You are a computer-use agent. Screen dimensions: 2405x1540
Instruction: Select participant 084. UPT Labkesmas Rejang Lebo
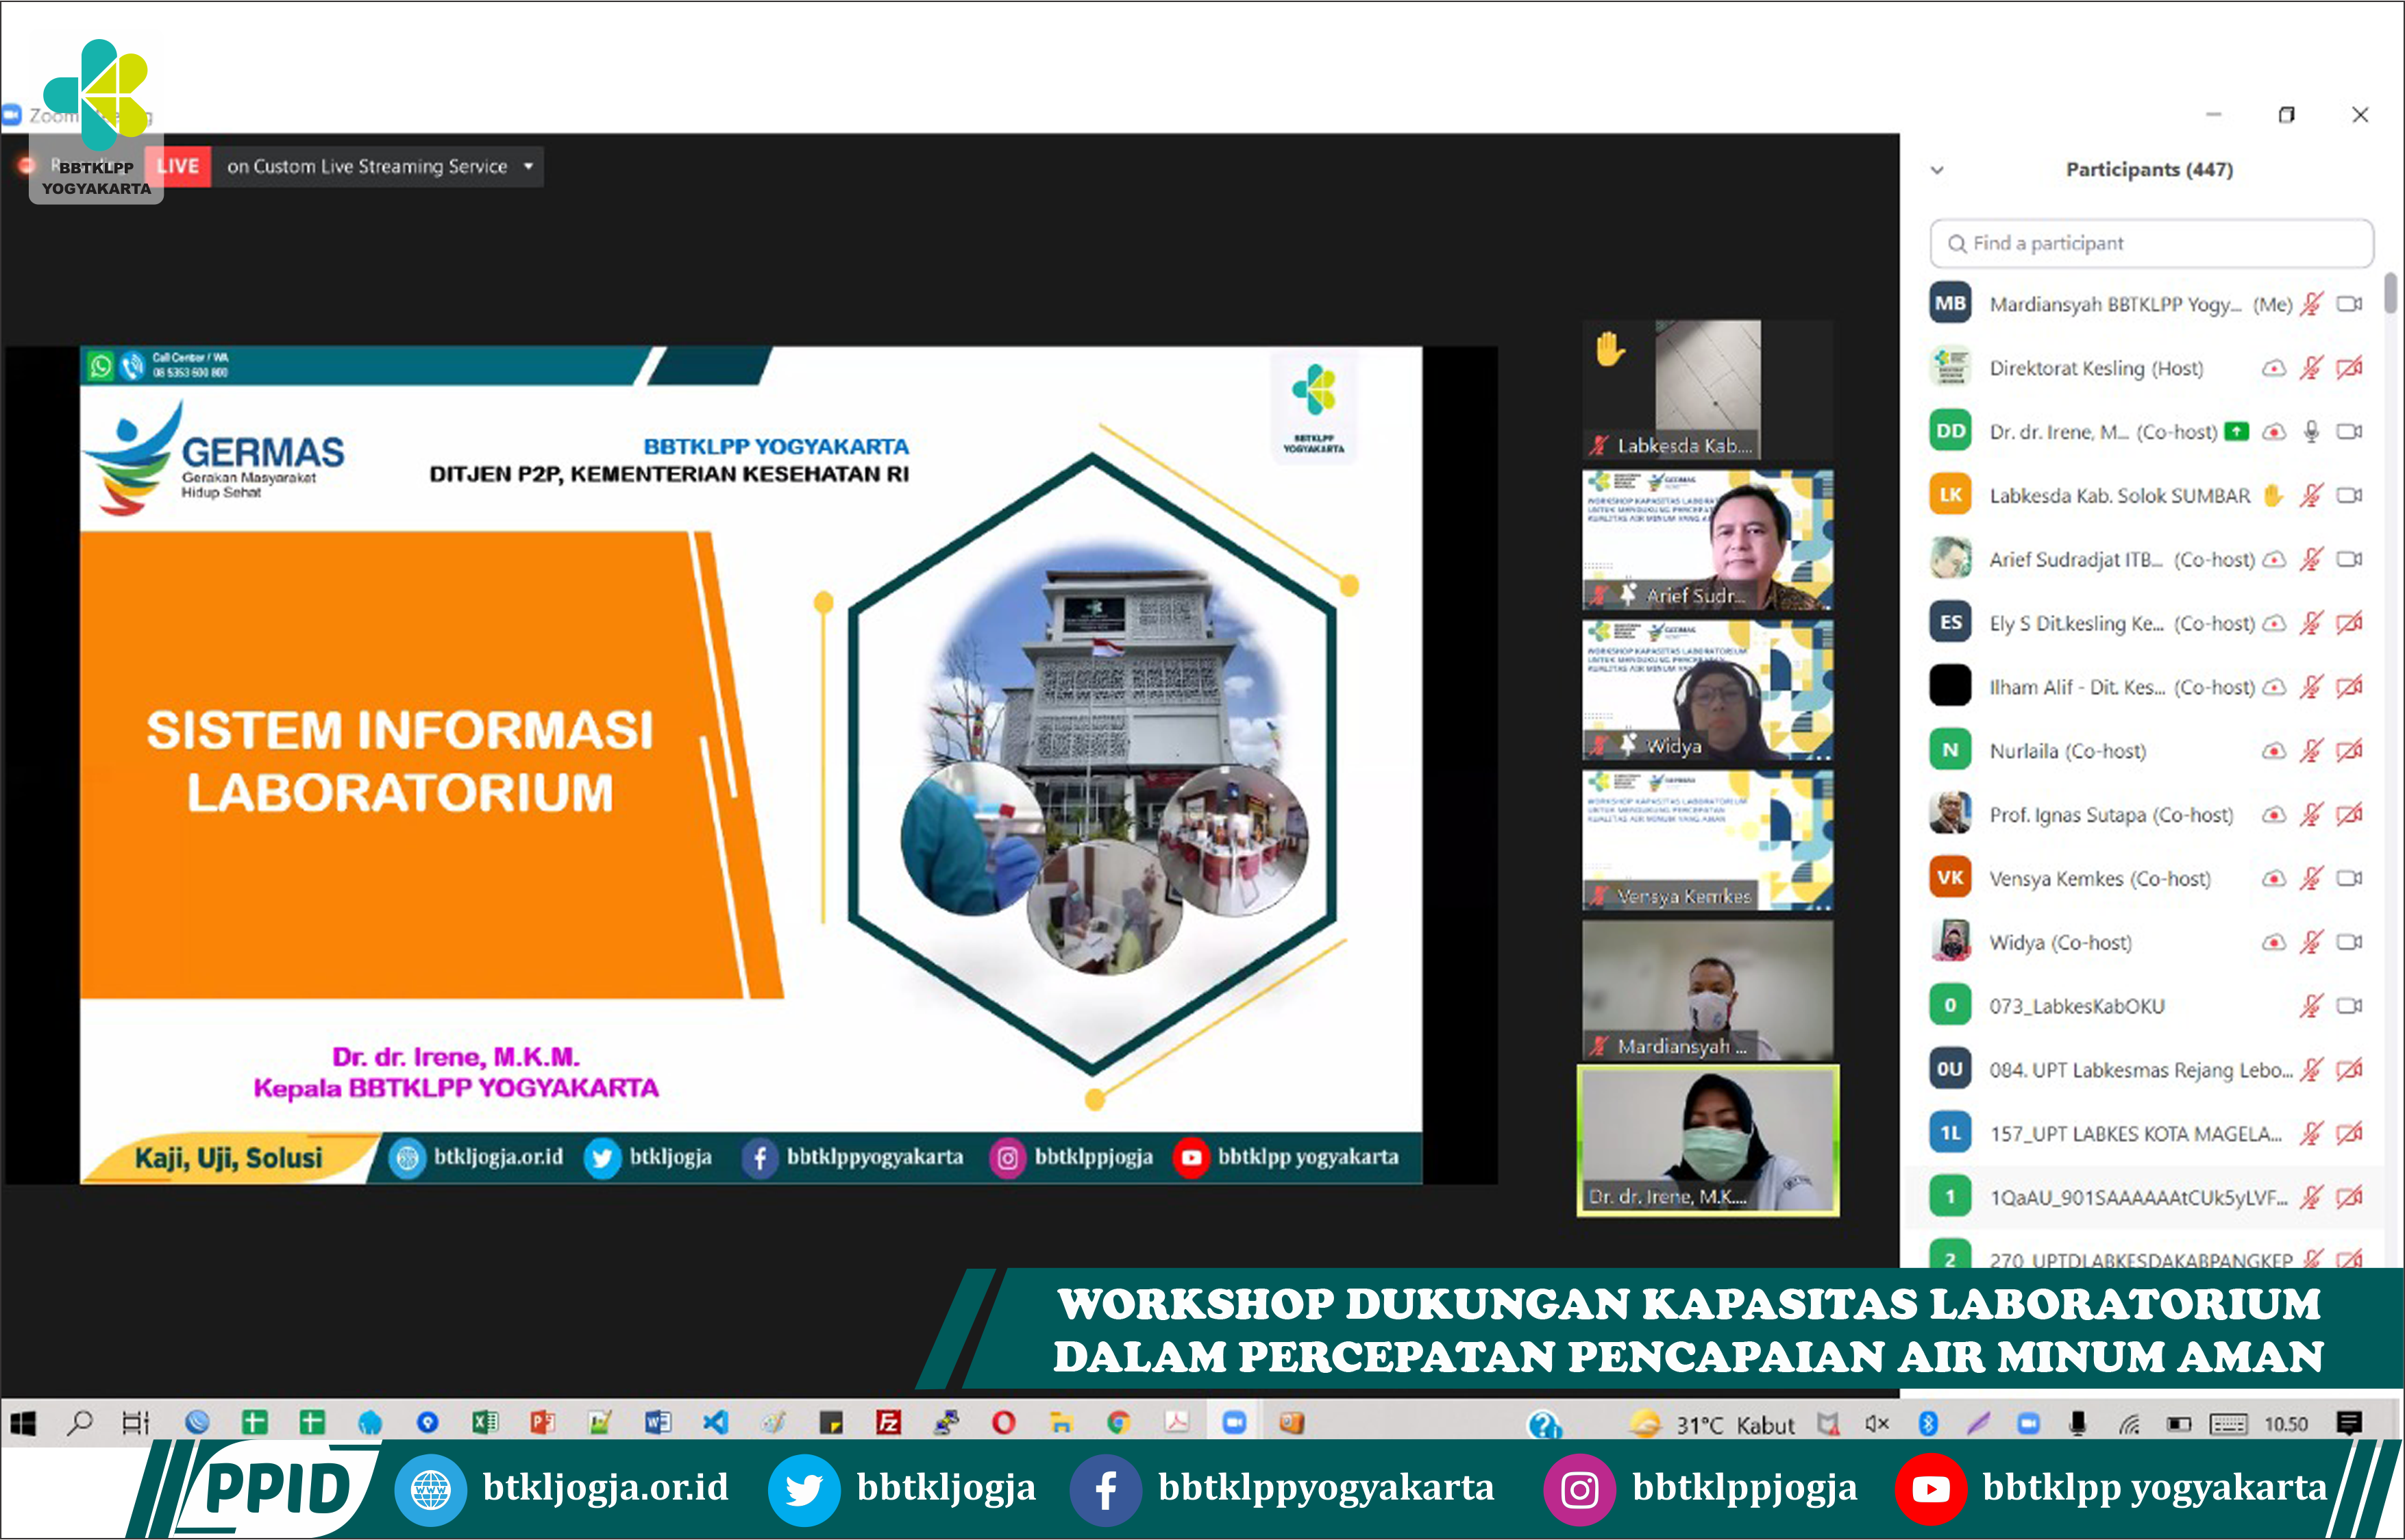tap(2141, 1070)
